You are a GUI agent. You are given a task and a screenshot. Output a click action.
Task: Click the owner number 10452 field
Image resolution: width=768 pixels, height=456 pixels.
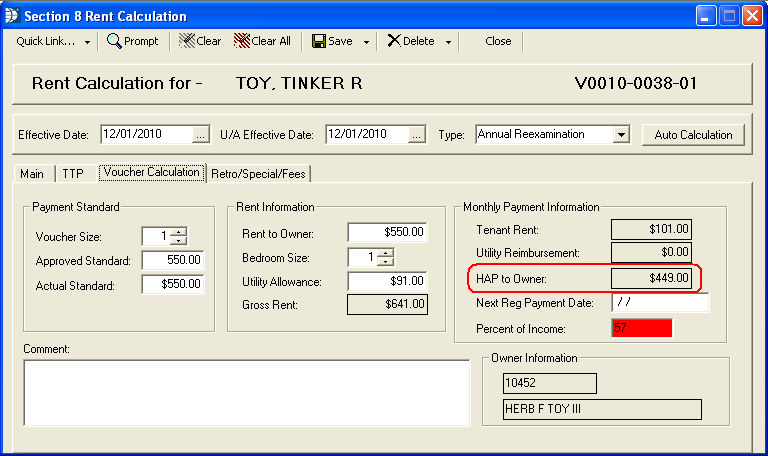pyautogui.click(x=550, y=383)
